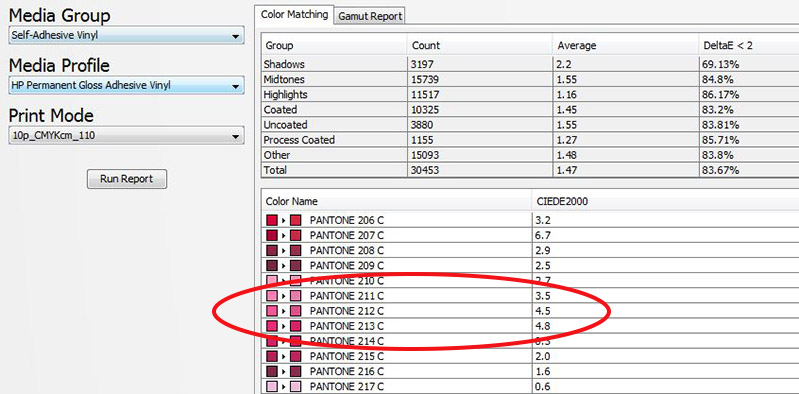Select the PANTONE 210 C color name

tap(347, 280)
